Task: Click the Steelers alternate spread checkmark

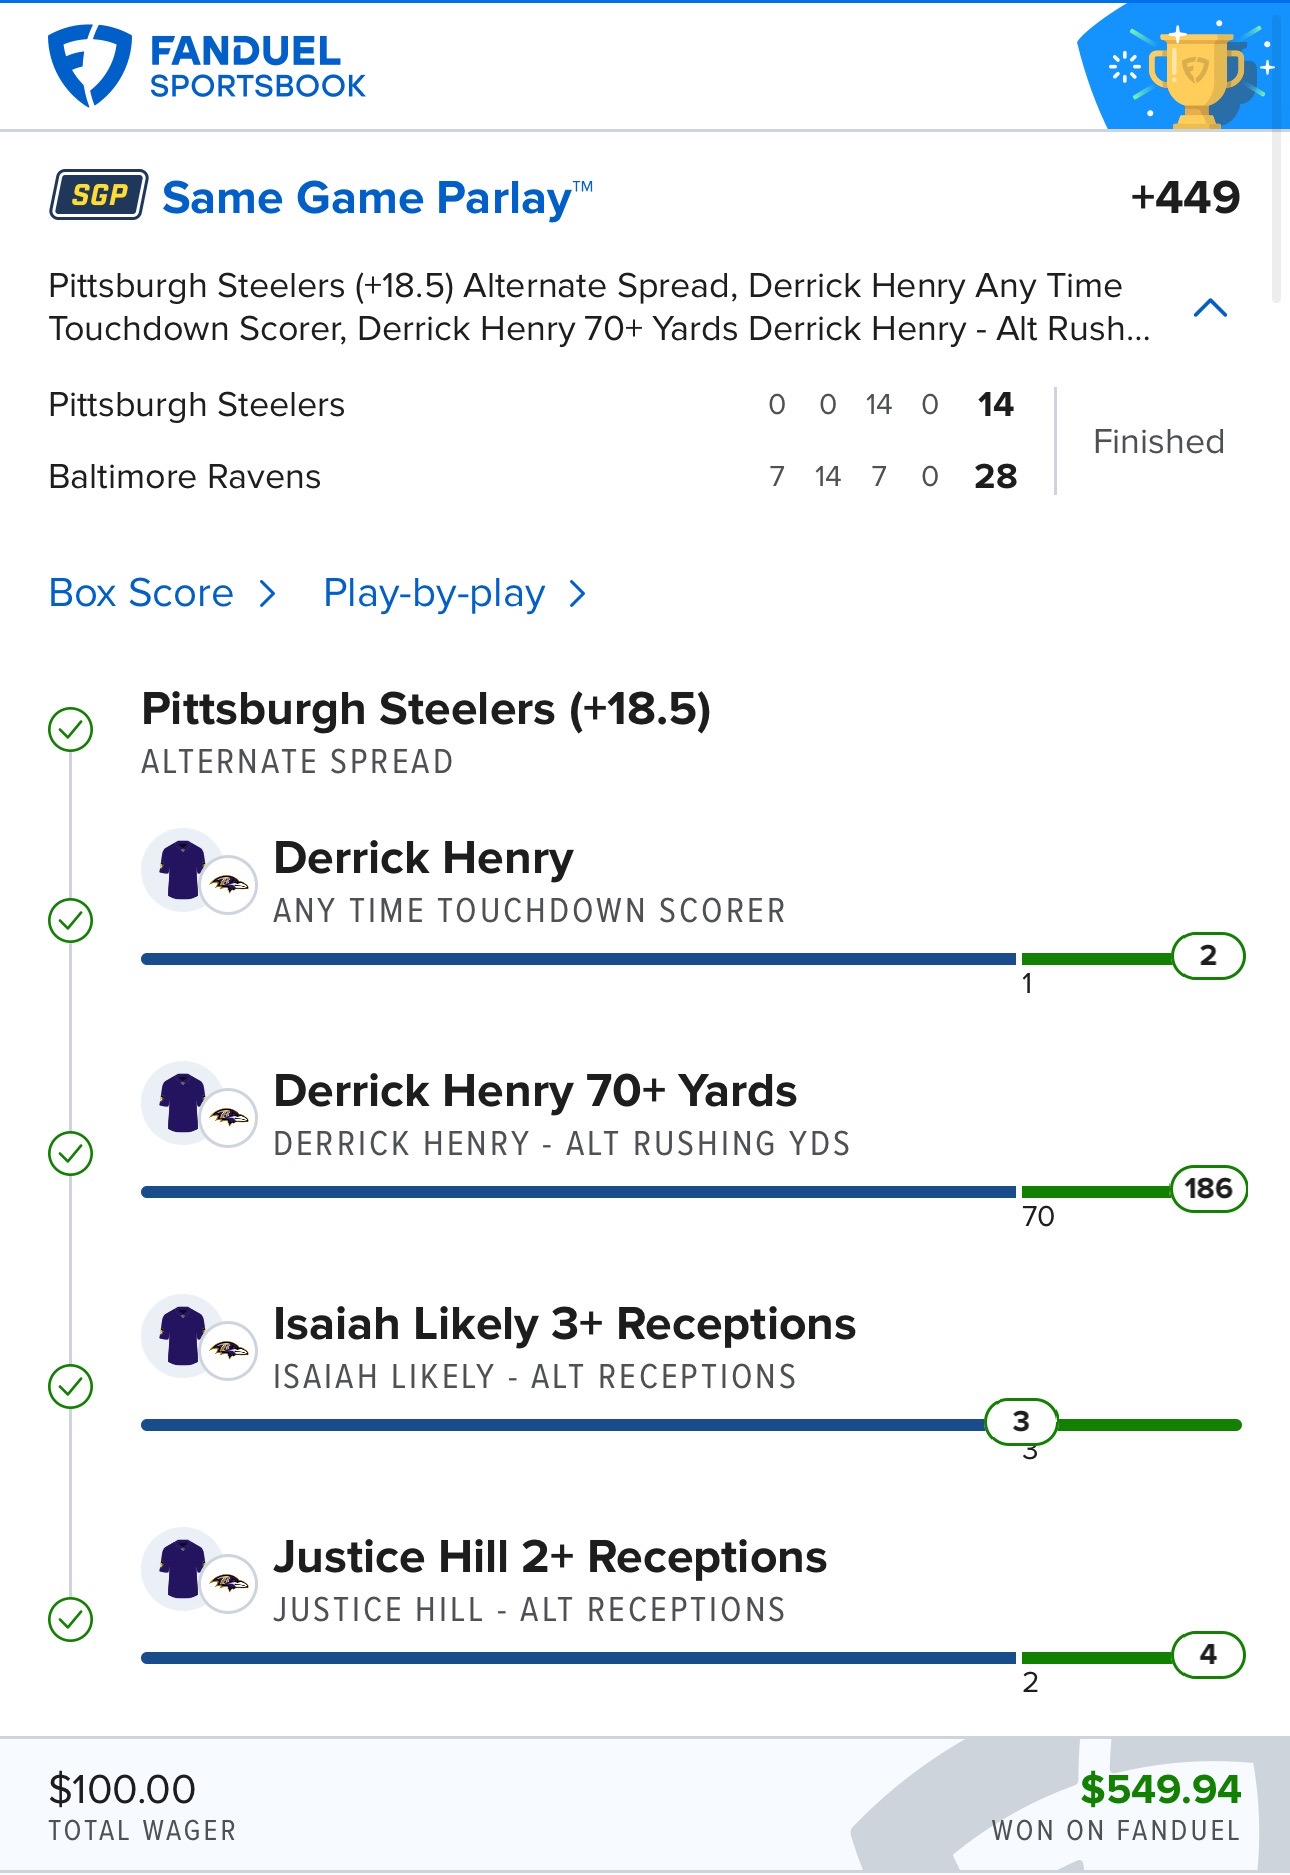Action: (x=70, y=729)
